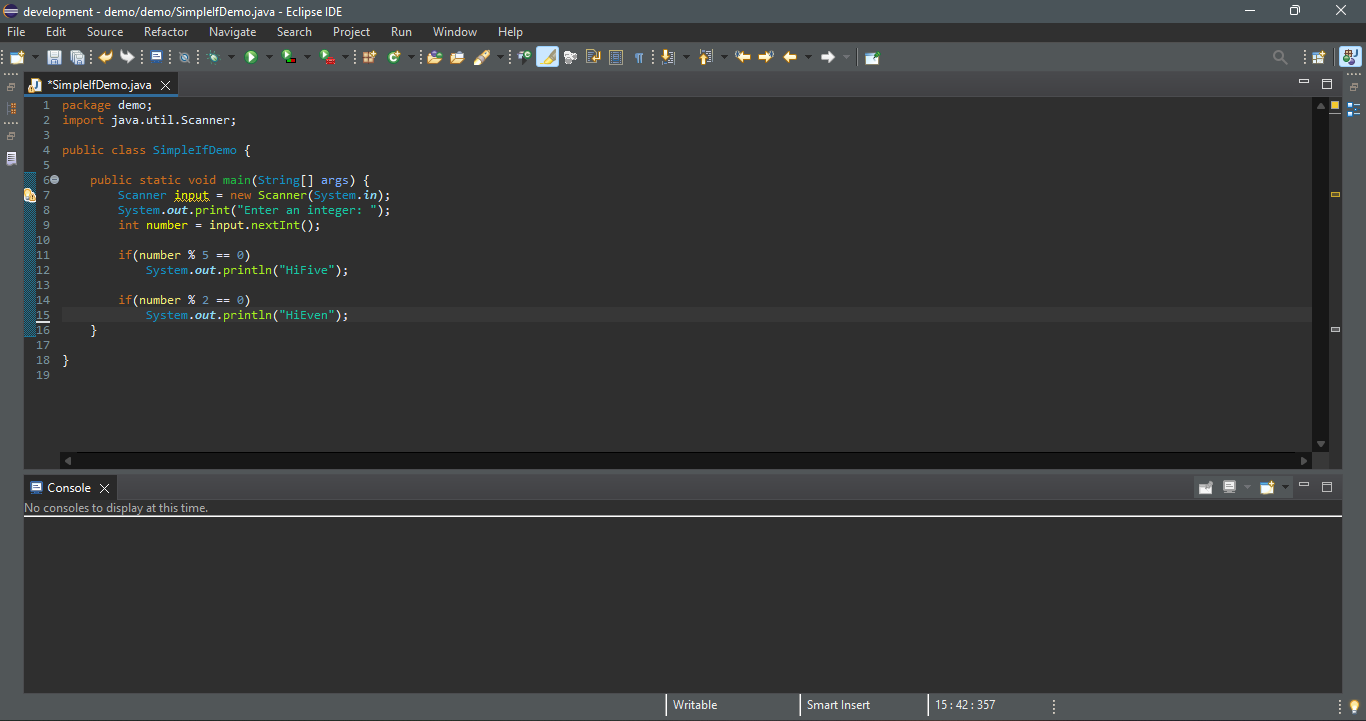Expand the Run button dropdown arrow
Viewport: 1366px width, 721px height.
tap(269, 57)
